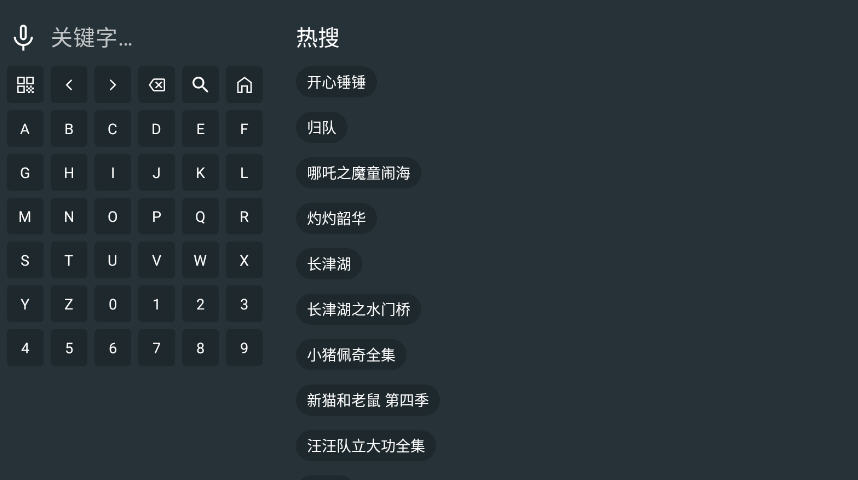Go to the home screen icon
858x480 pixels.
[x=244, y=85]
